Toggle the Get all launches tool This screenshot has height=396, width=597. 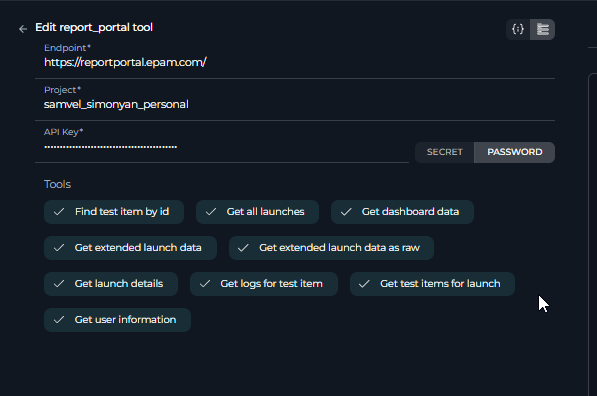[x=257, y=212]
